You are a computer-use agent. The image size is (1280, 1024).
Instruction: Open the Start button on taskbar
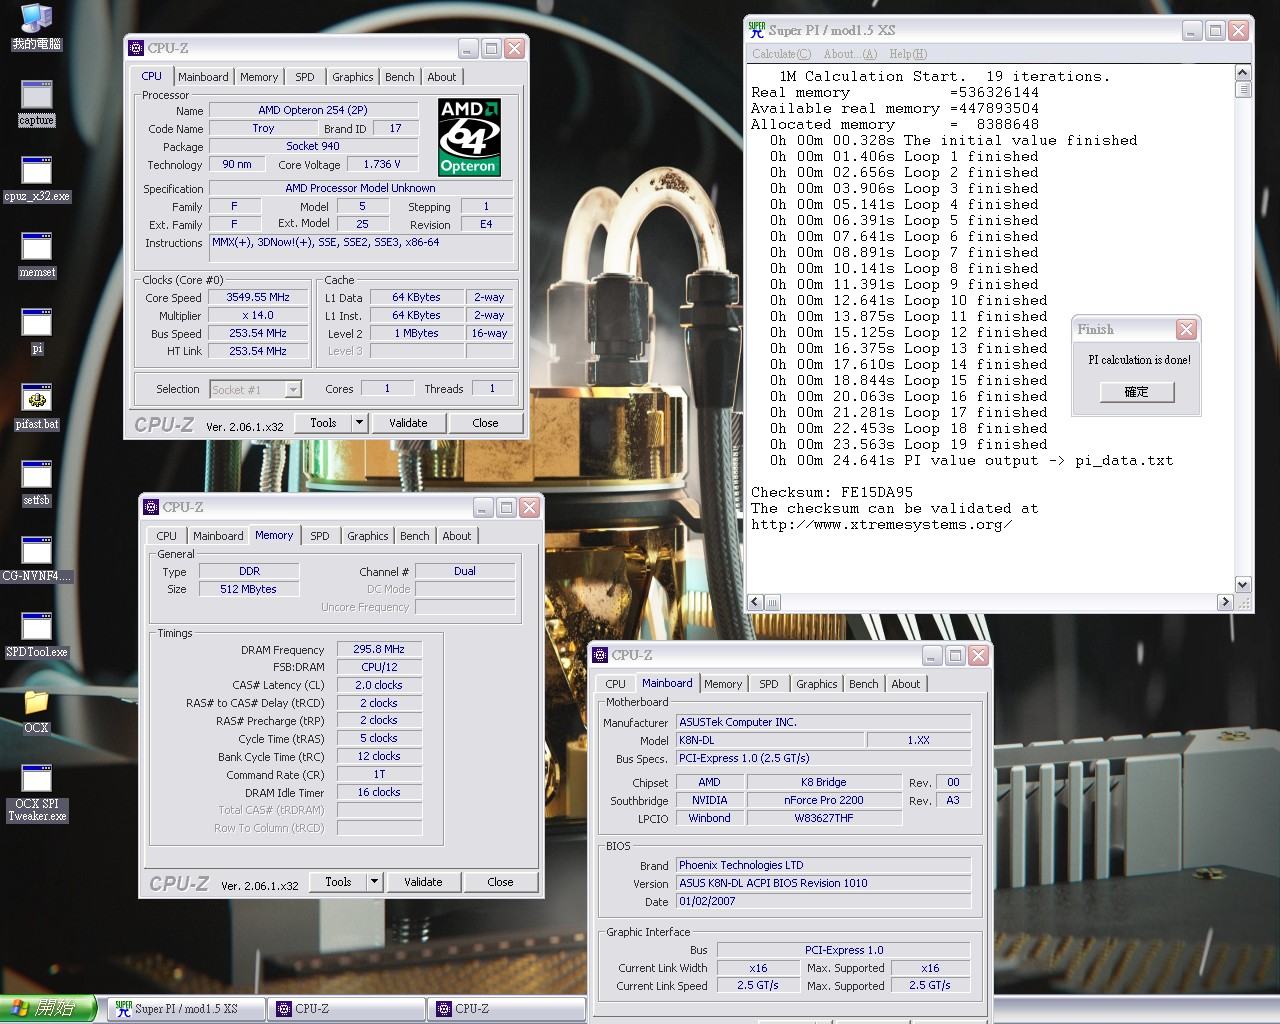point(48,1009)
